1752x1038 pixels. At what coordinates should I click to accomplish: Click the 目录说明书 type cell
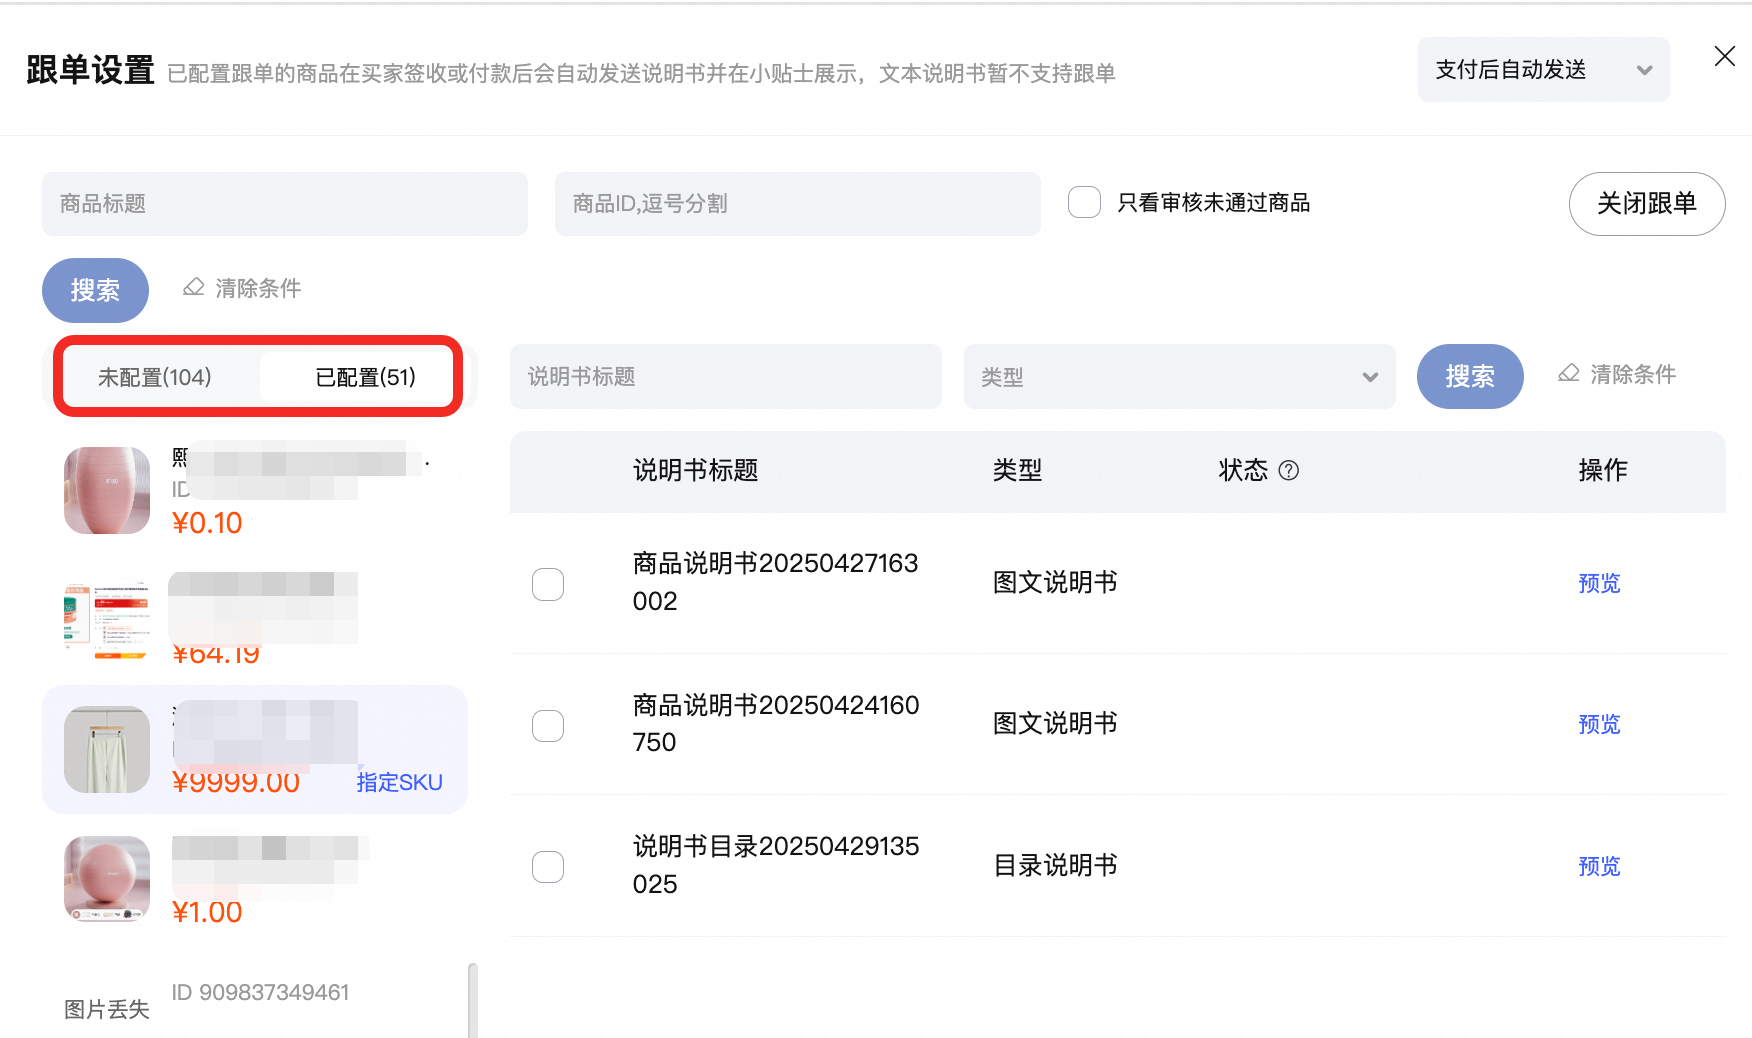coord(1055,866)
